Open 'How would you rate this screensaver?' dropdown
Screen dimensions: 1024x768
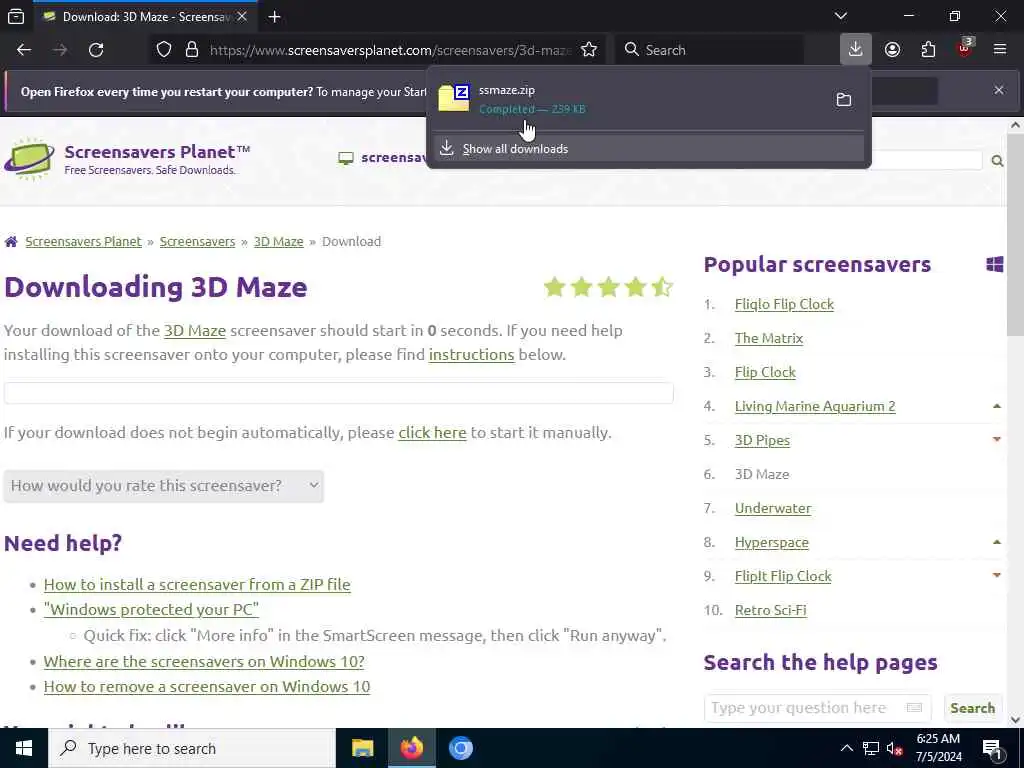pos(163,486)
